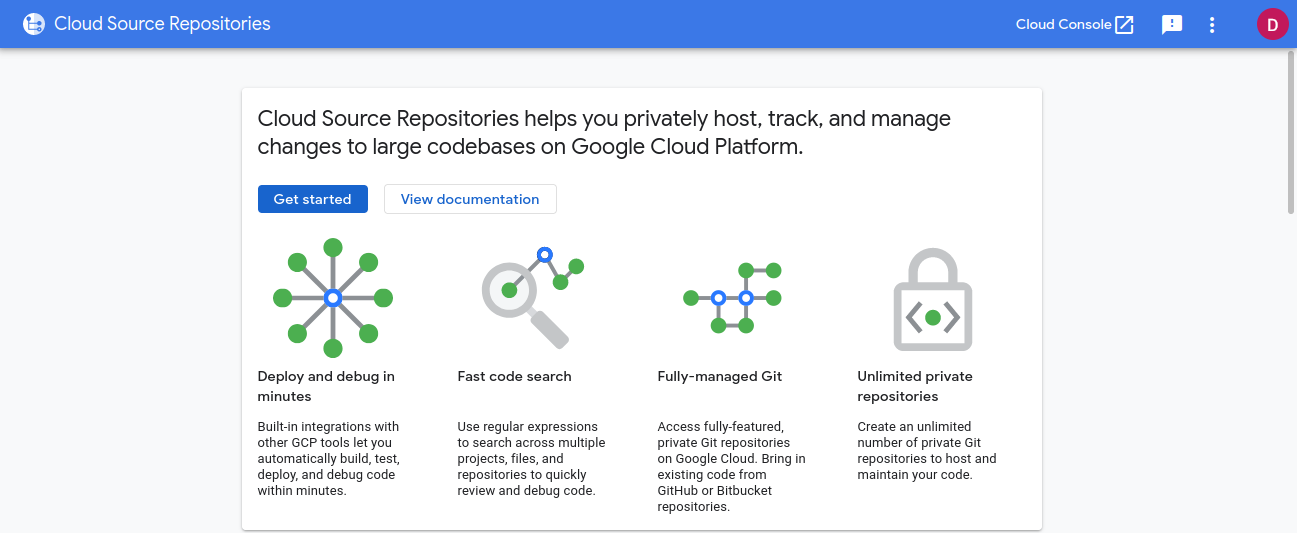This screenshot has height=533, width=1297.
Task: Select the 'Fully-managed Git' heading
Action: (720, 376)
